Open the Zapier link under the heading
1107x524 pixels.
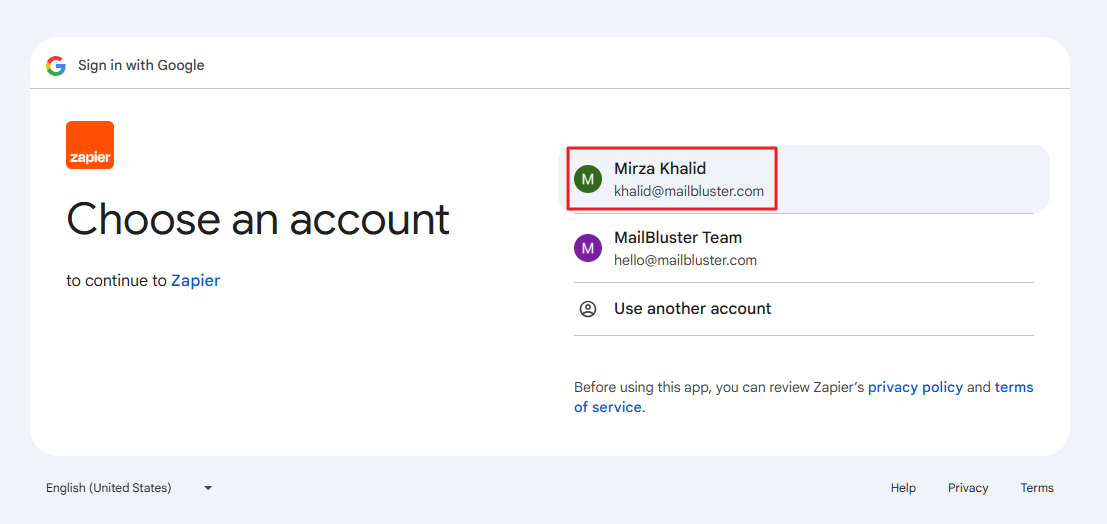click(x=195, y=281)
